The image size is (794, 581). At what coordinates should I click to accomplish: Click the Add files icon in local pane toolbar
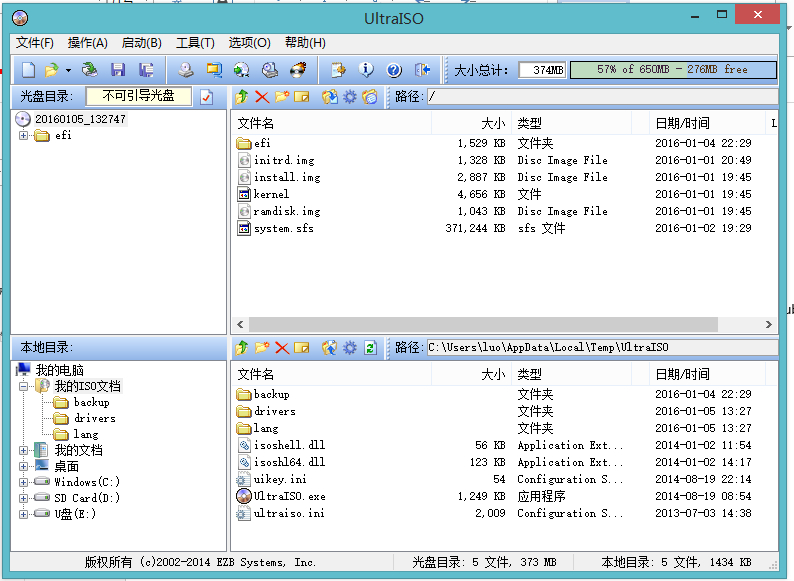point(330,347)
